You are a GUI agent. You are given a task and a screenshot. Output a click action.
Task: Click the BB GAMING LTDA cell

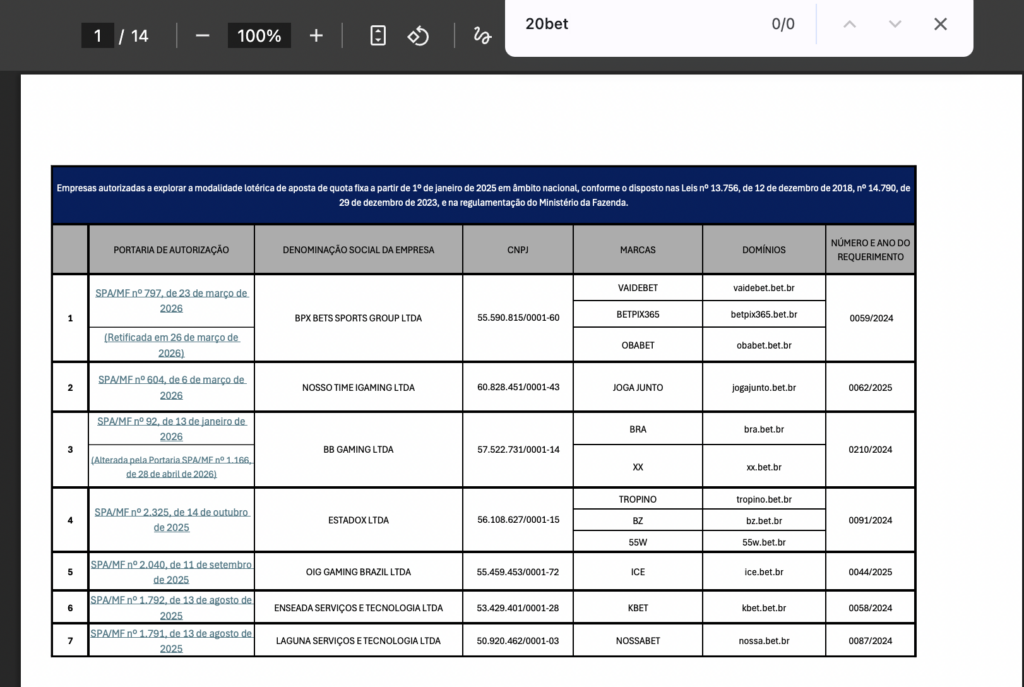click(358, 449)
